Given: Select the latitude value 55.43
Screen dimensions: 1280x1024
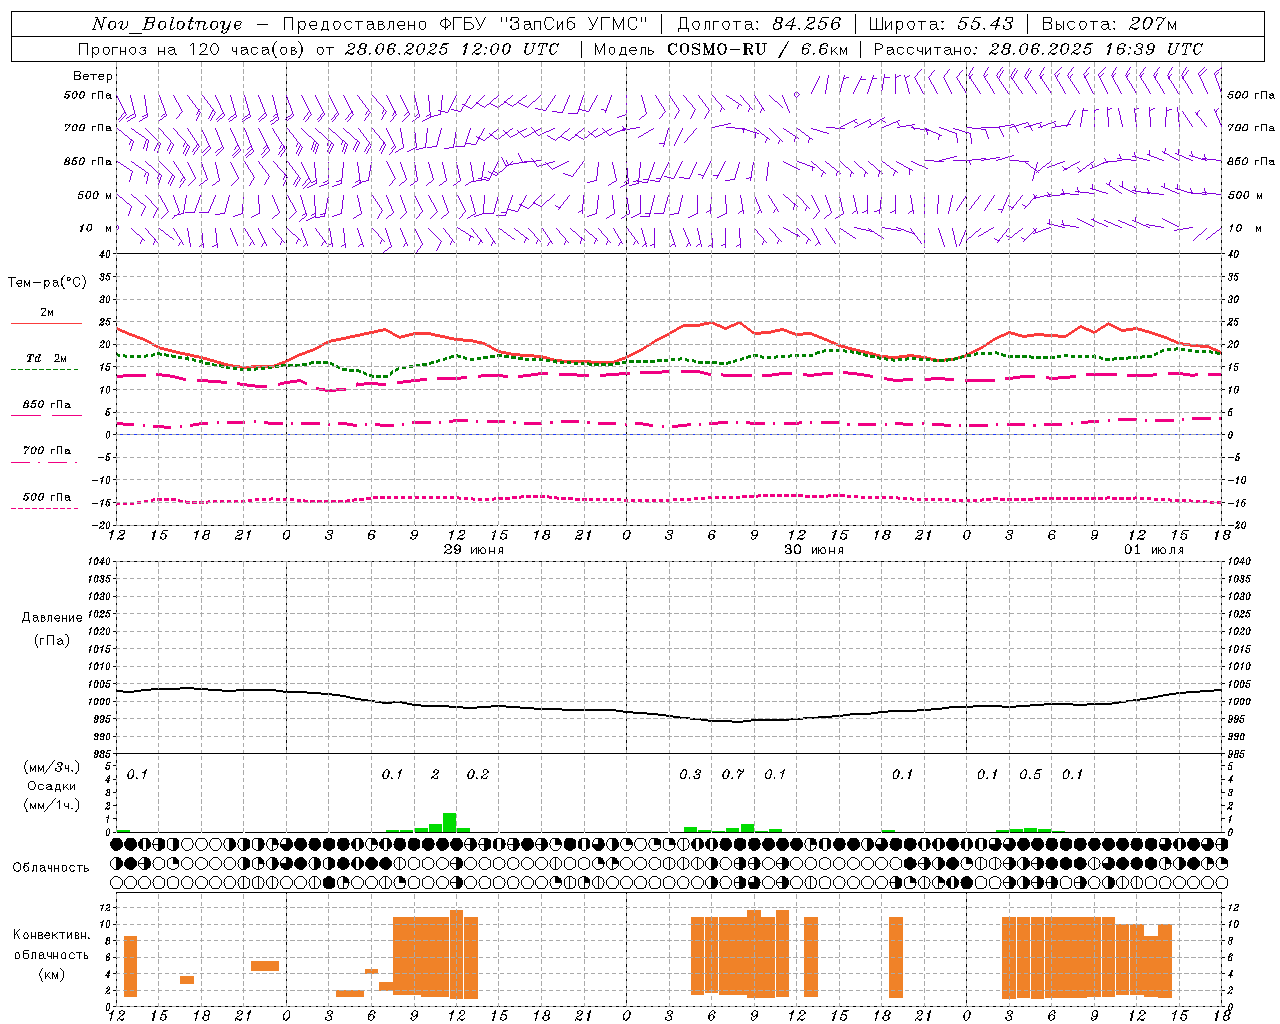Looking at the screenshot, I should [x=985, y=24].
